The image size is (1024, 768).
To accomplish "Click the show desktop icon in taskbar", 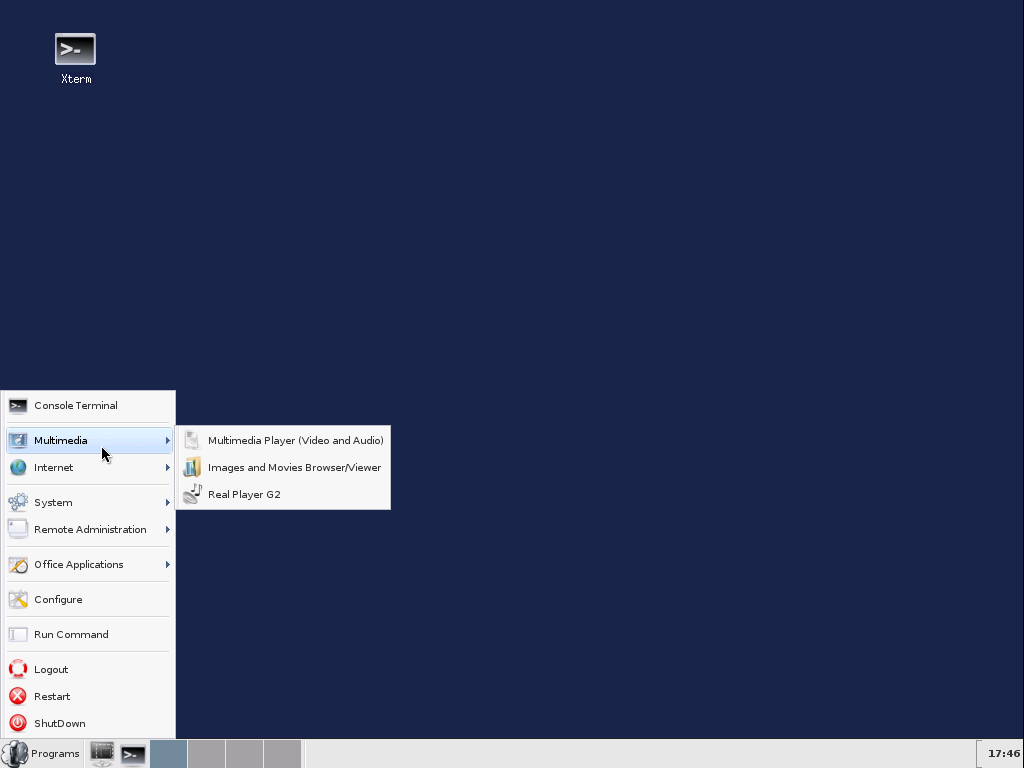I will [x=102, y=754].
